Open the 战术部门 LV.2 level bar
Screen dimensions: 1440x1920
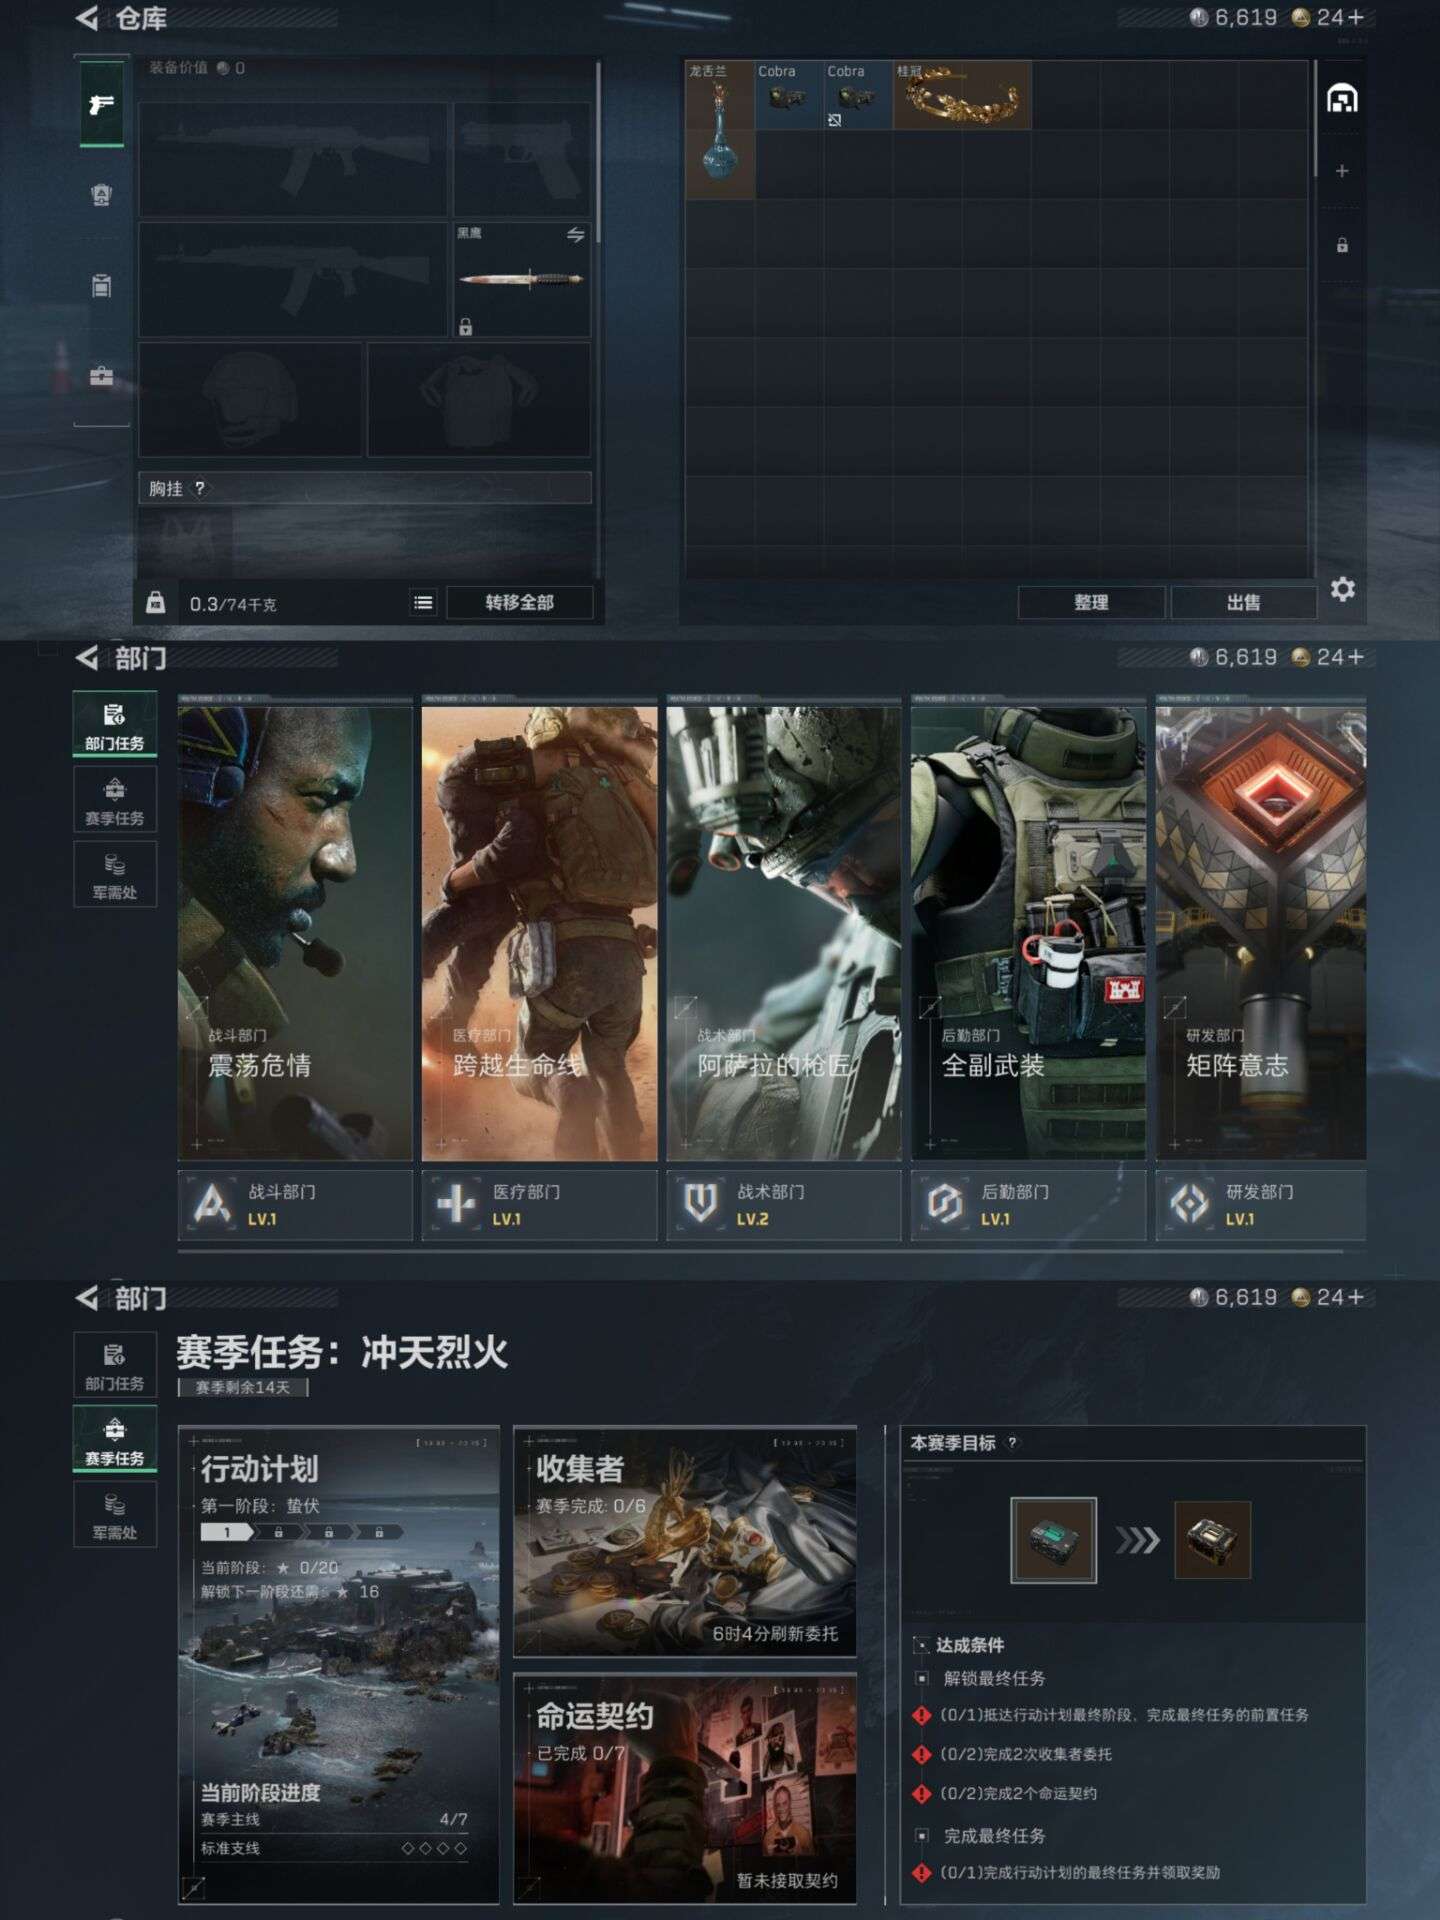point(783,1205)
